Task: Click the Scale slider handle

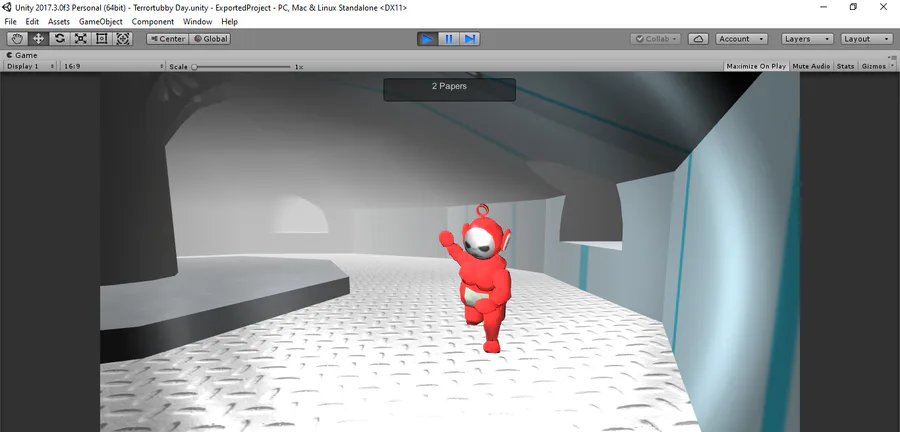Action: [195, 67]
